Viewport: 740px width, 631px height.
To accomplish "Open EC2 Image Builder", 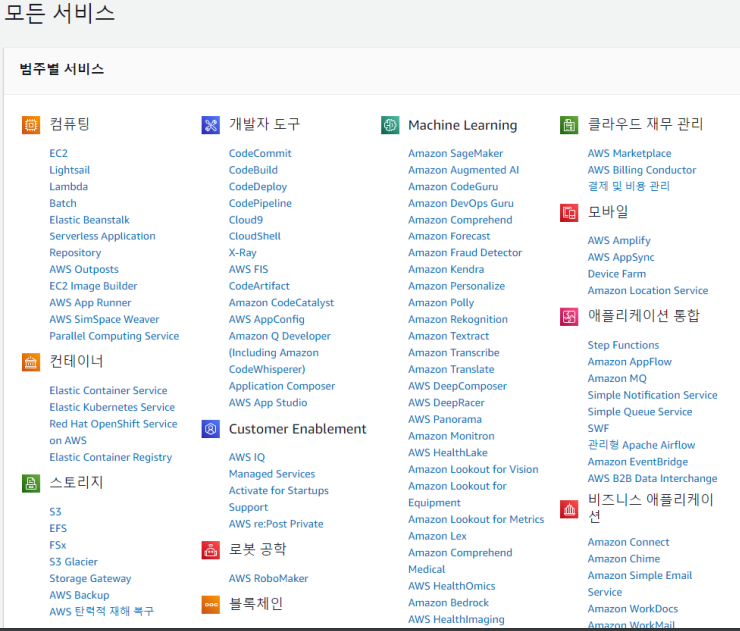I will click(93, 286).
